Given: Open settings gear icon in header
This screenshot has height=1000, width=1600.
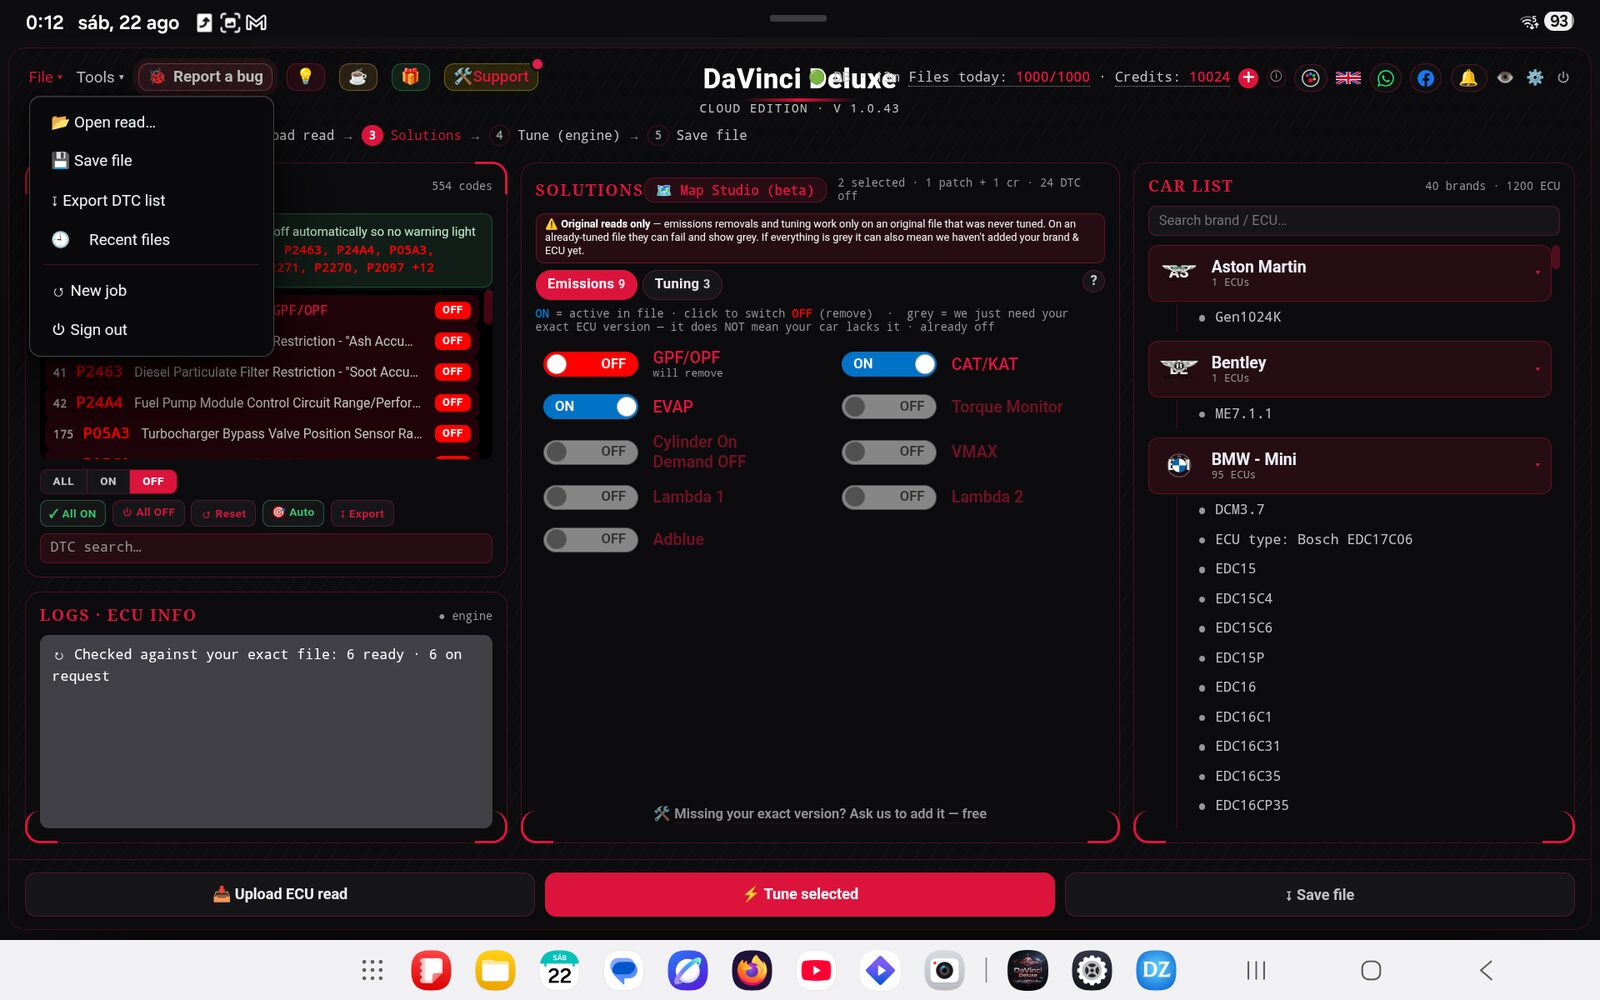Looking at the screenshot, I should 1535,77.
